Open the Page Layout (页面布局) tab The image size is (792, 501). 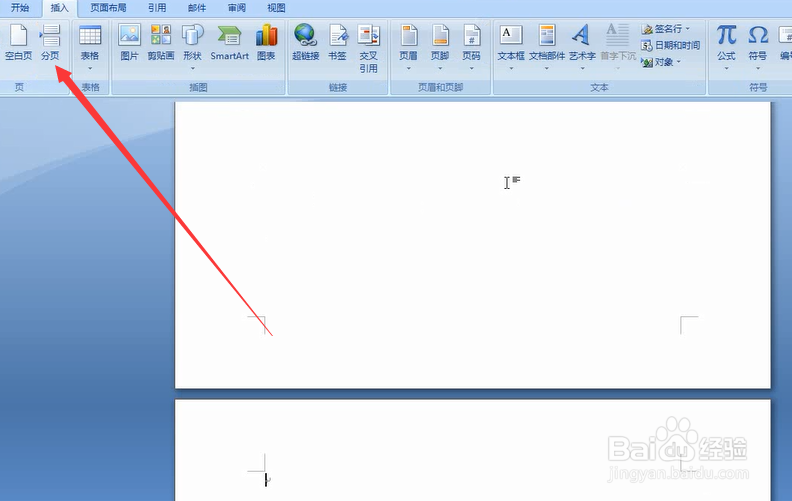(108, 8)
